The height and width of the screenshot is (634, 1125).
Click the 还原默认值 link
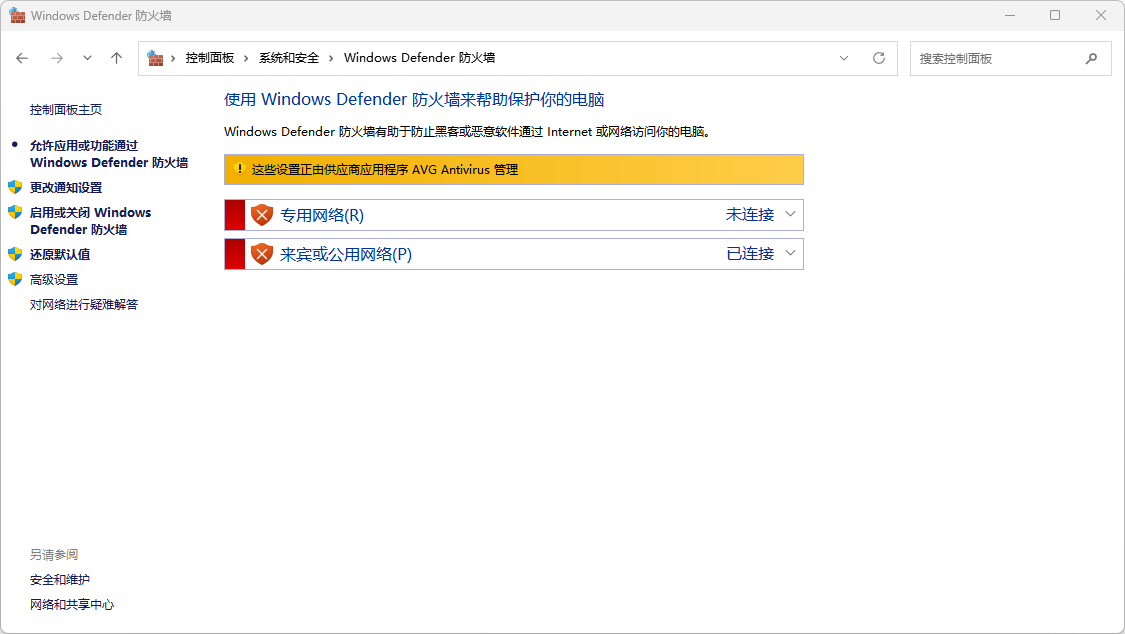(x=60, y=254)
